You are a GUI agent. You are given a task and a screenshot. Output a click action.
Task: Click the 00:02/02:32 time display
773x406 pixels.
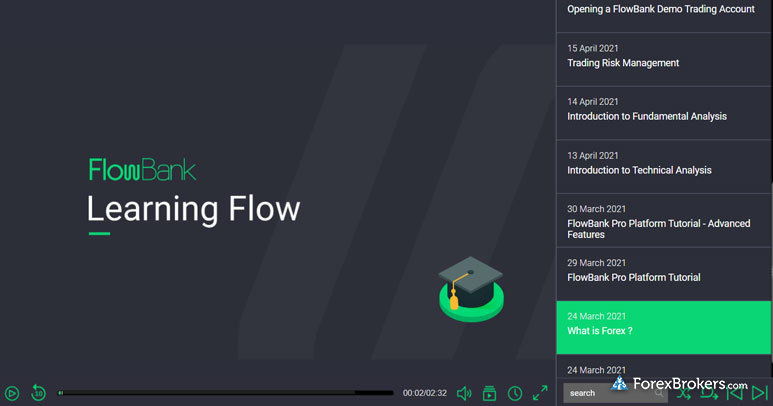coord(425,393)
